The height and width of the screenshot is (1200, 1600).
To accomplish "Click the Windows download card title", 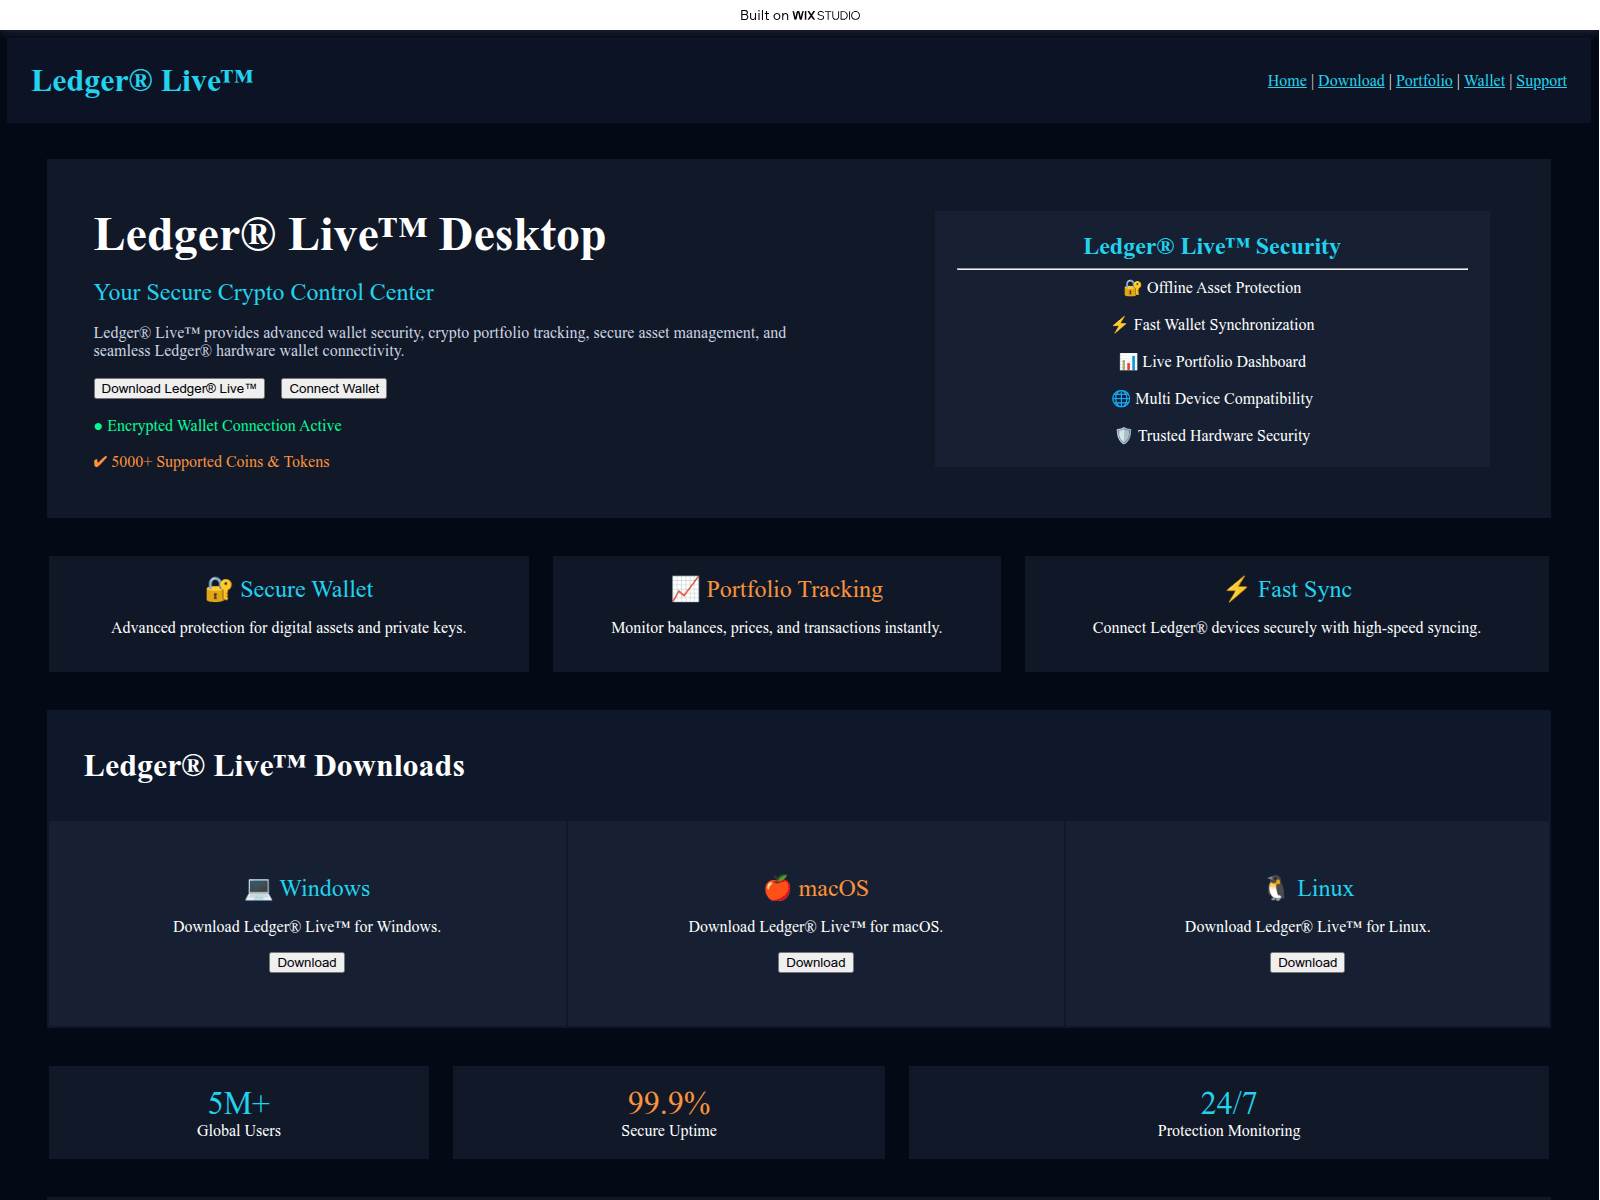I will point(325,889).
